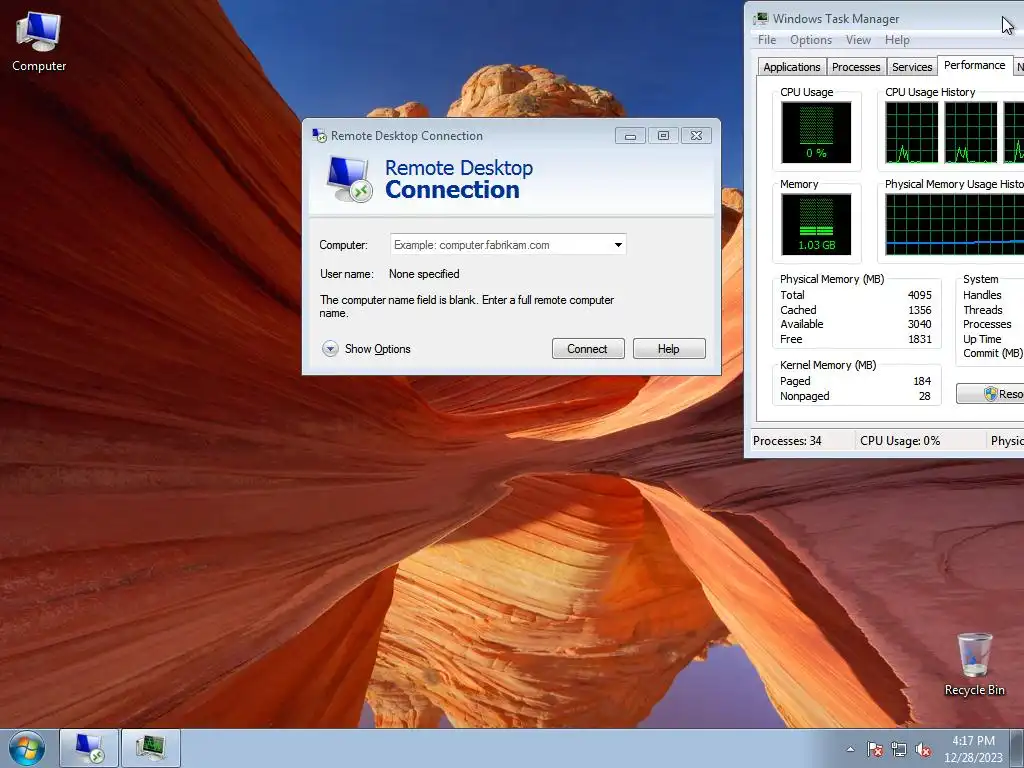Click Remote Desktop Connection title bar icon
Image resolution: width=1024 pixels, height=768 pixels.
pos(319,136)
